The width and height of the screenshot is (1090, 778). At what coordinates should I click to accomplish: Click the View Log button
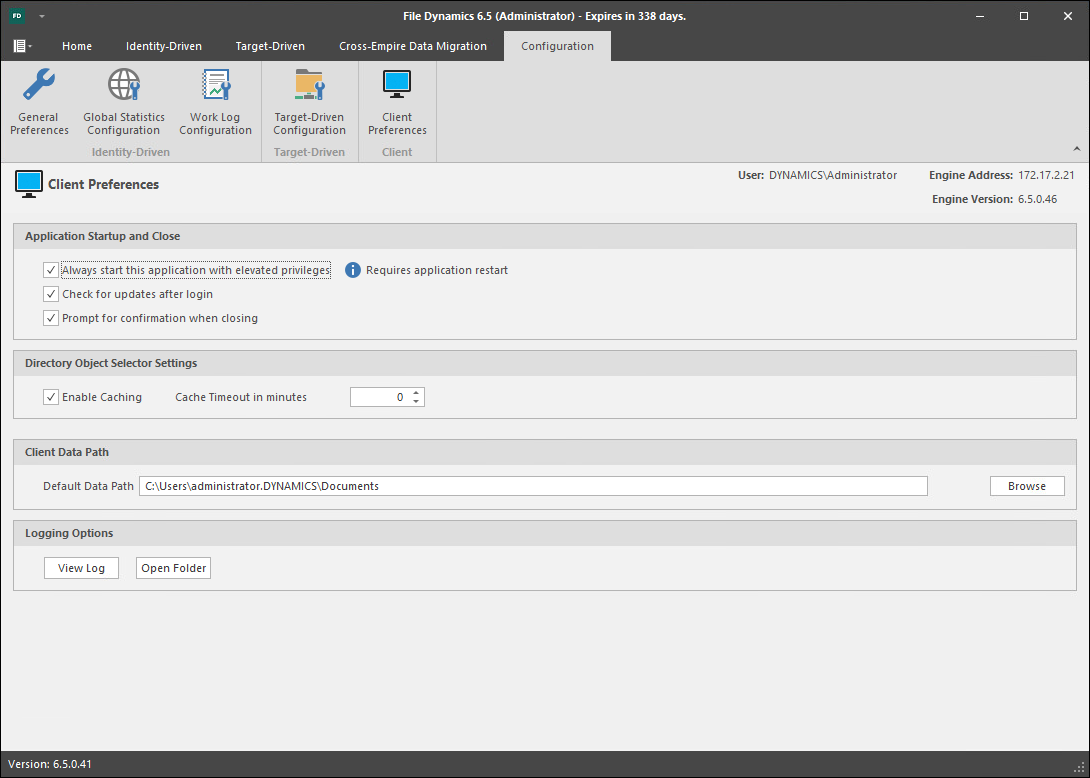click(81, 568)
